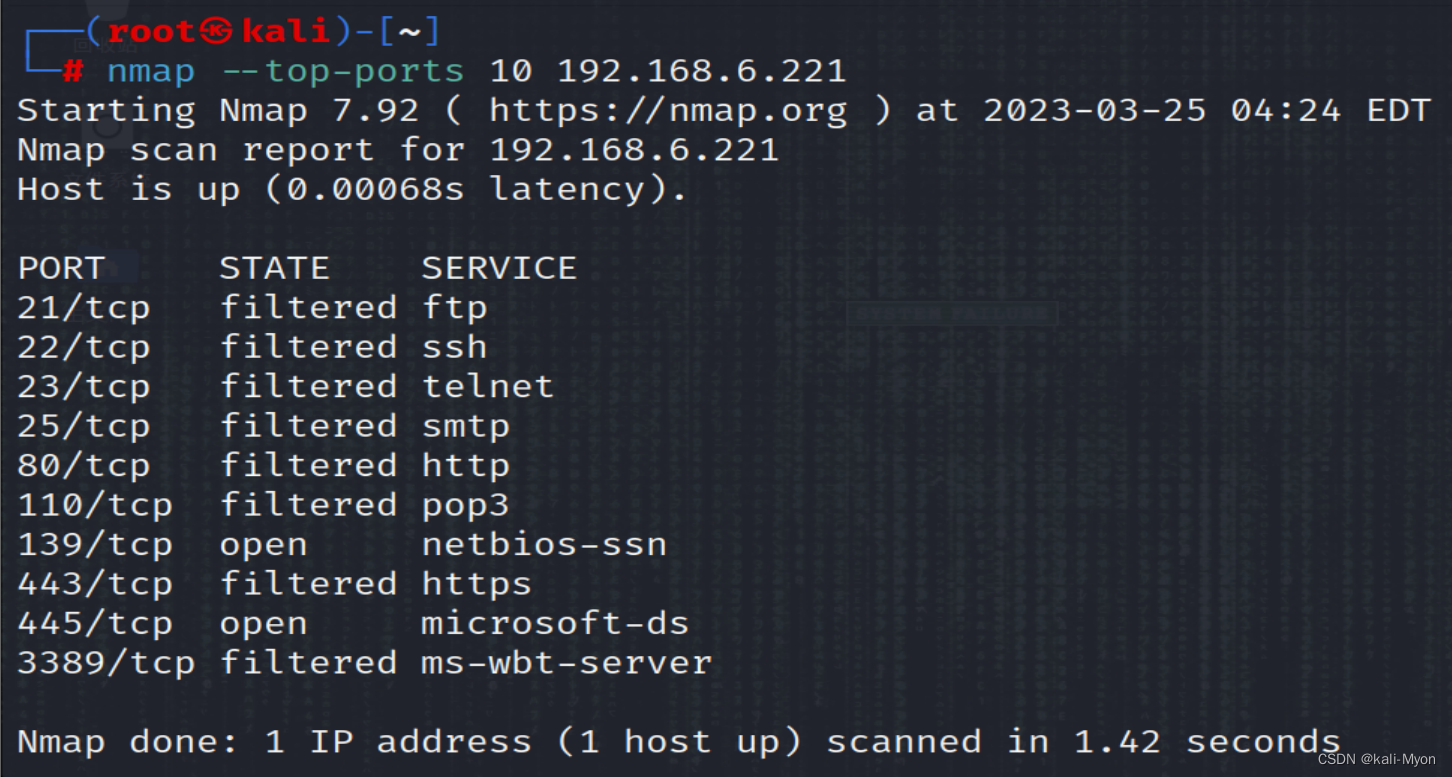Screen dimensions: 1452x777
Task: Click the ms-wbt-server service name
Action: pos(566,663)
